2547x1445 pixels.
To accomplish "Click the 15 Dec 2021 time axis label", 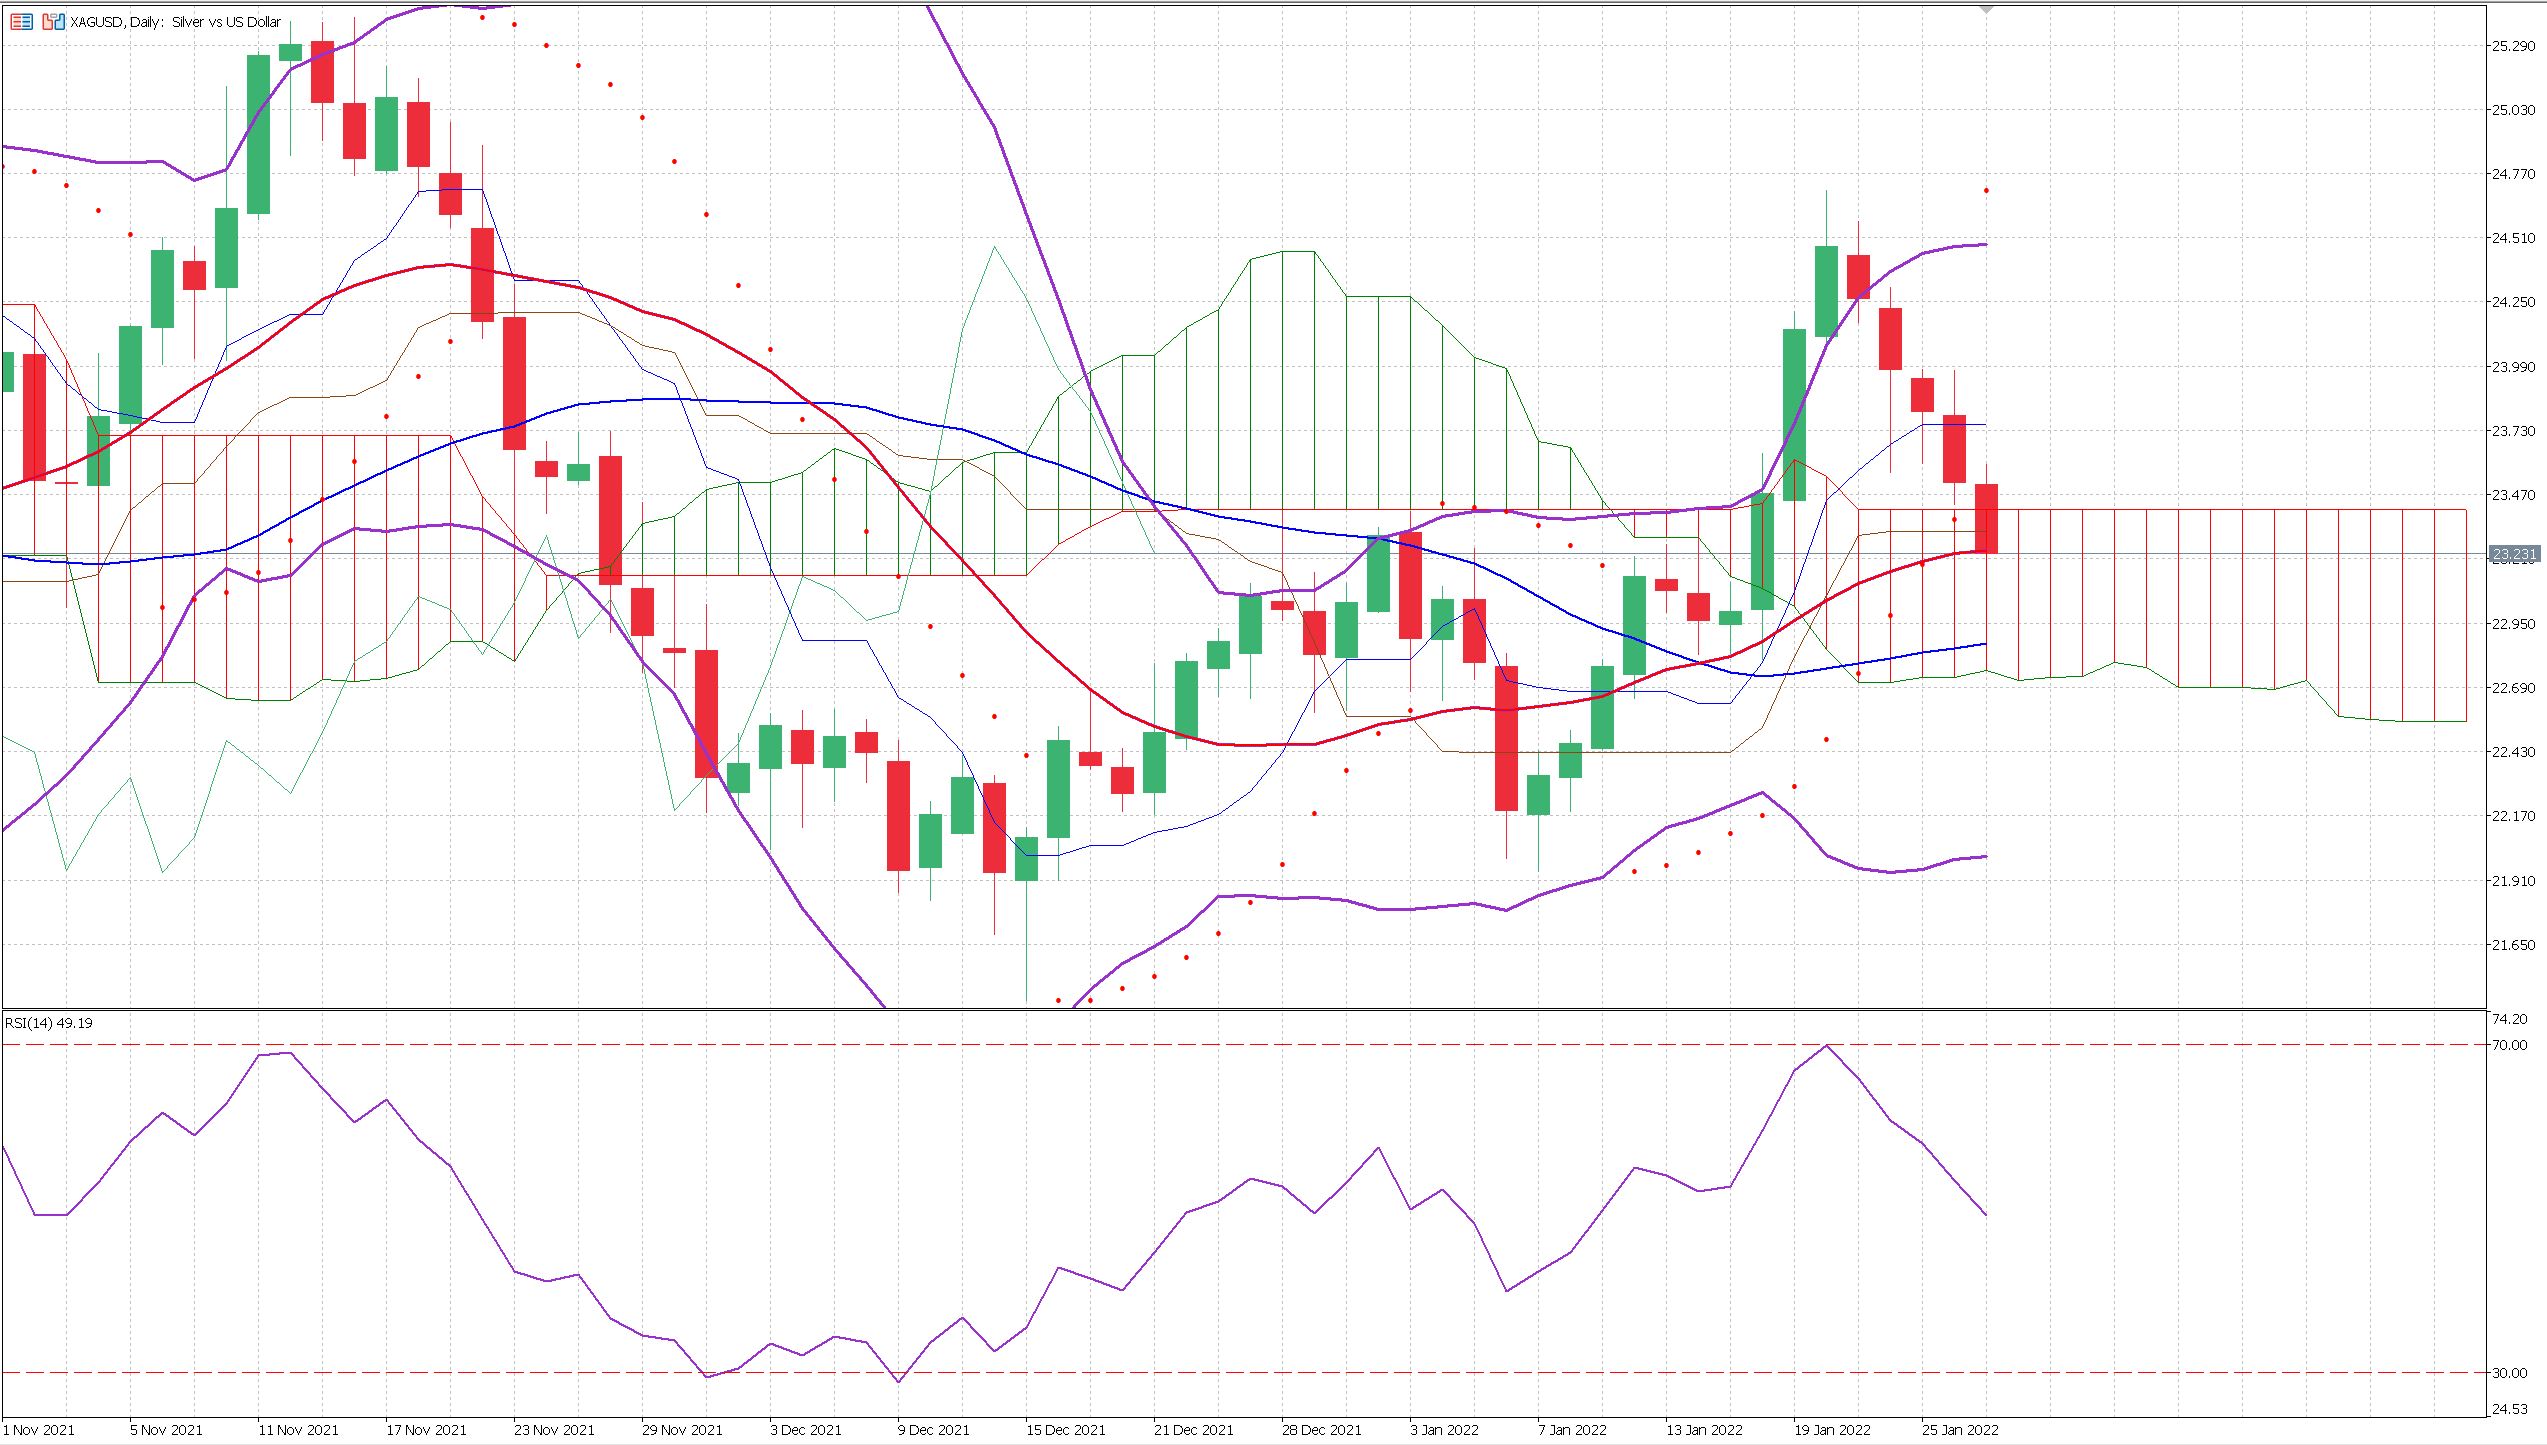I will pos(1066,1430).
